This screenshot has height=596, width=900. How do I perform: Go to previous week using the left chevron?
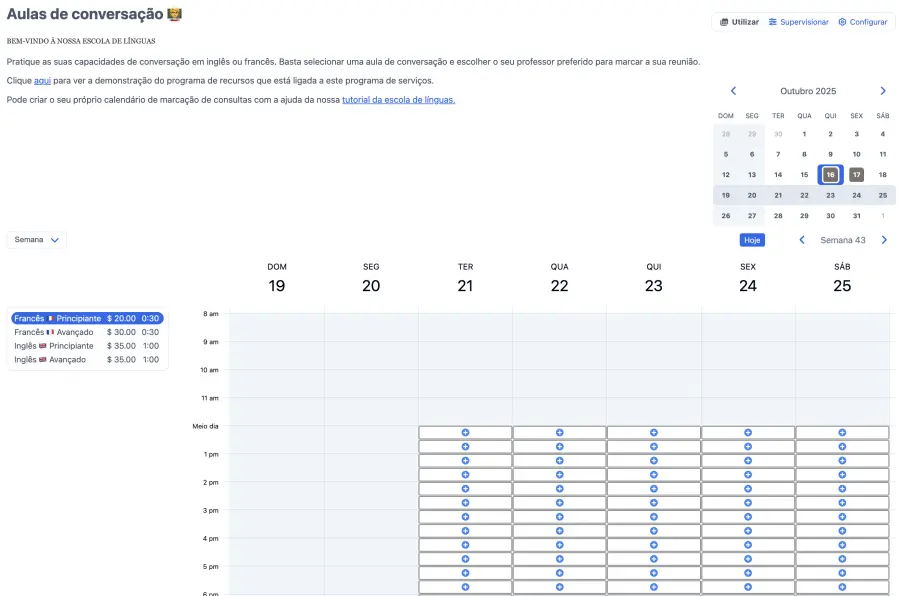coord(801,240)
